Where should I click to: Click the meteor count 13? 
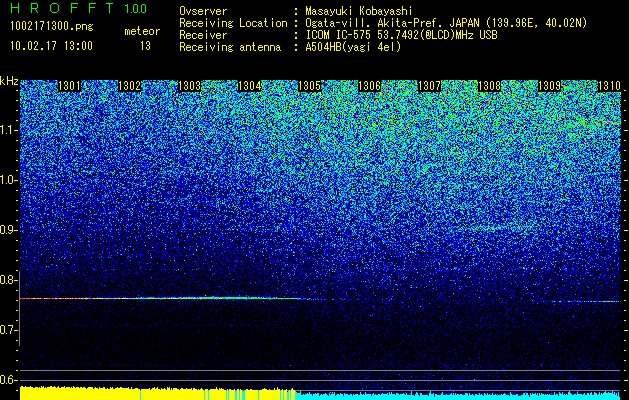(145, 46)
